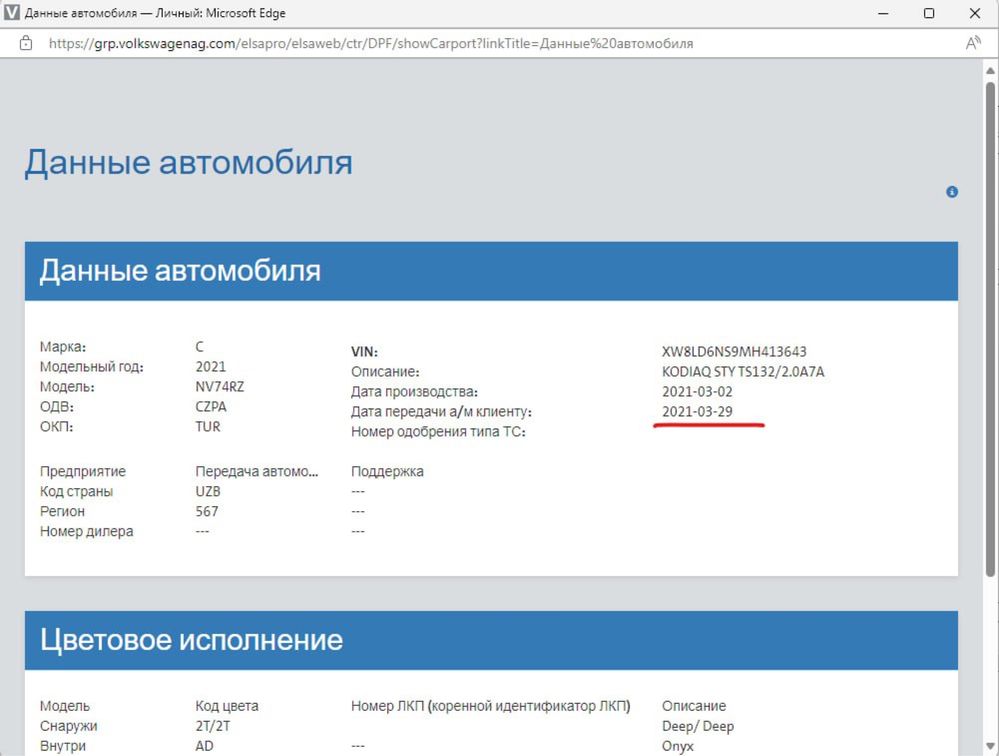Click the blue info icon
Screen dimensions: 999x756
click(x=952, y=192)
